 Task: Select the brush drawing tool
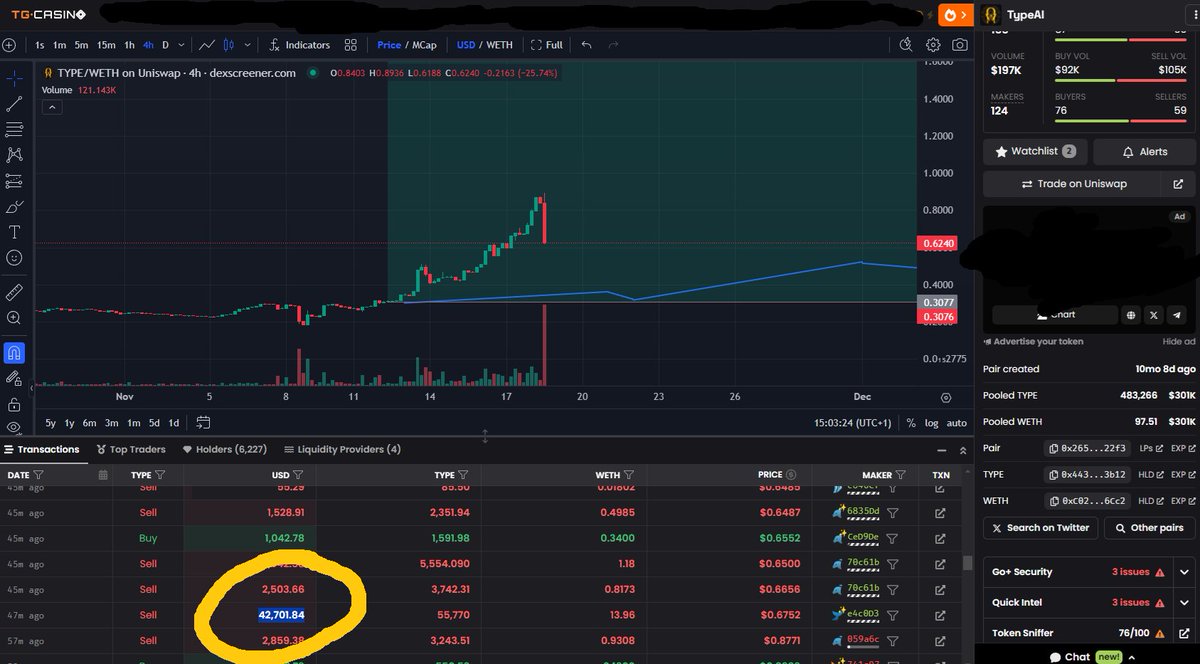click(14, 207)
